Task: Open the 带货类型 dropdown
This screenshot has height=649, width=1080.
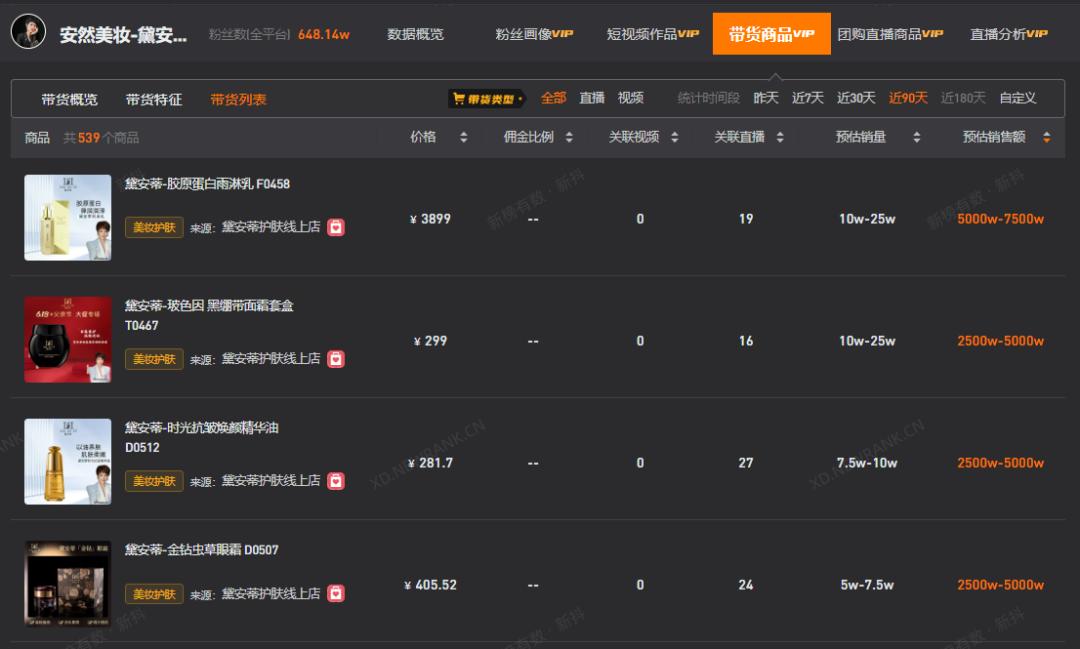Action: coord(489,99)
